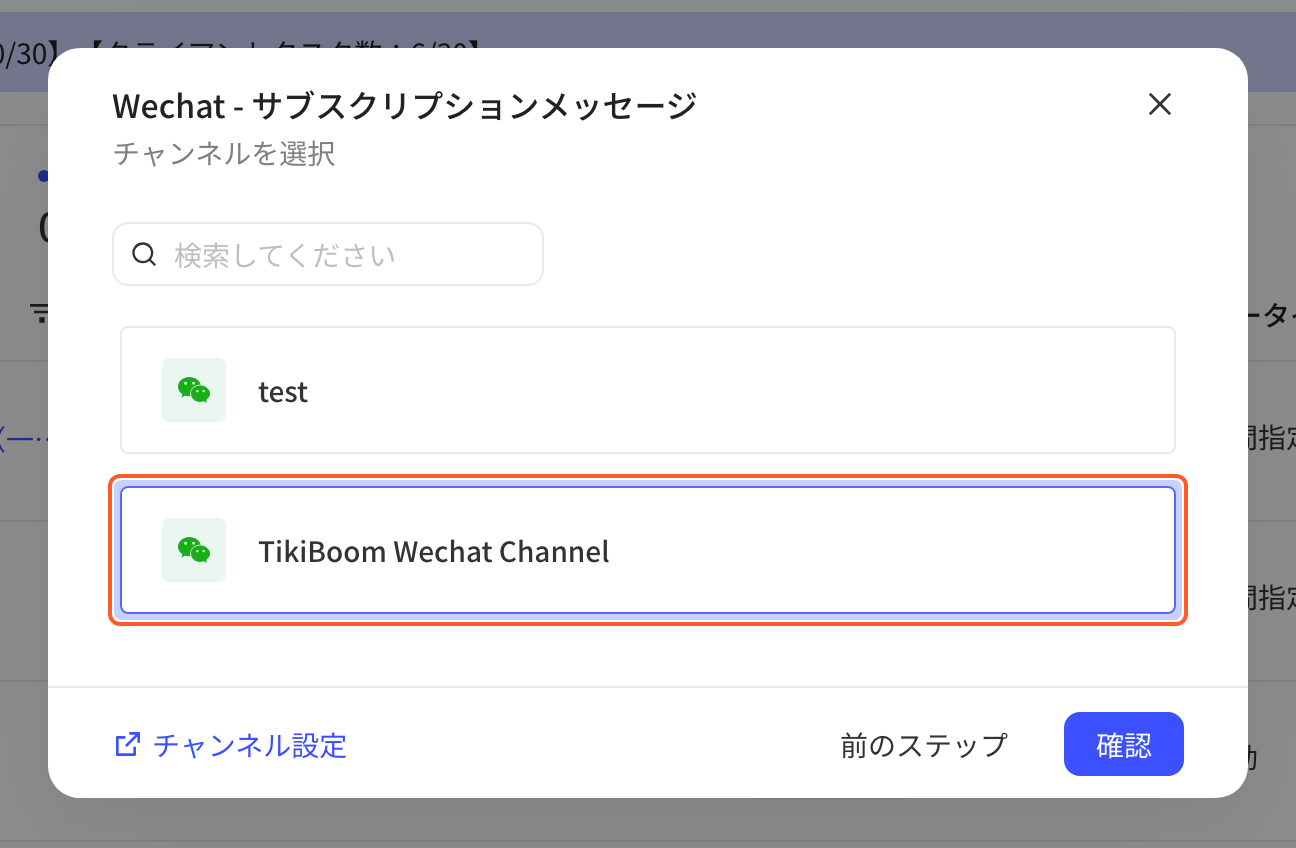Click the dialog title Wechat - サブスクリプションメッセージ
This screenshot has width=1296, height=848.
(405, 105)
